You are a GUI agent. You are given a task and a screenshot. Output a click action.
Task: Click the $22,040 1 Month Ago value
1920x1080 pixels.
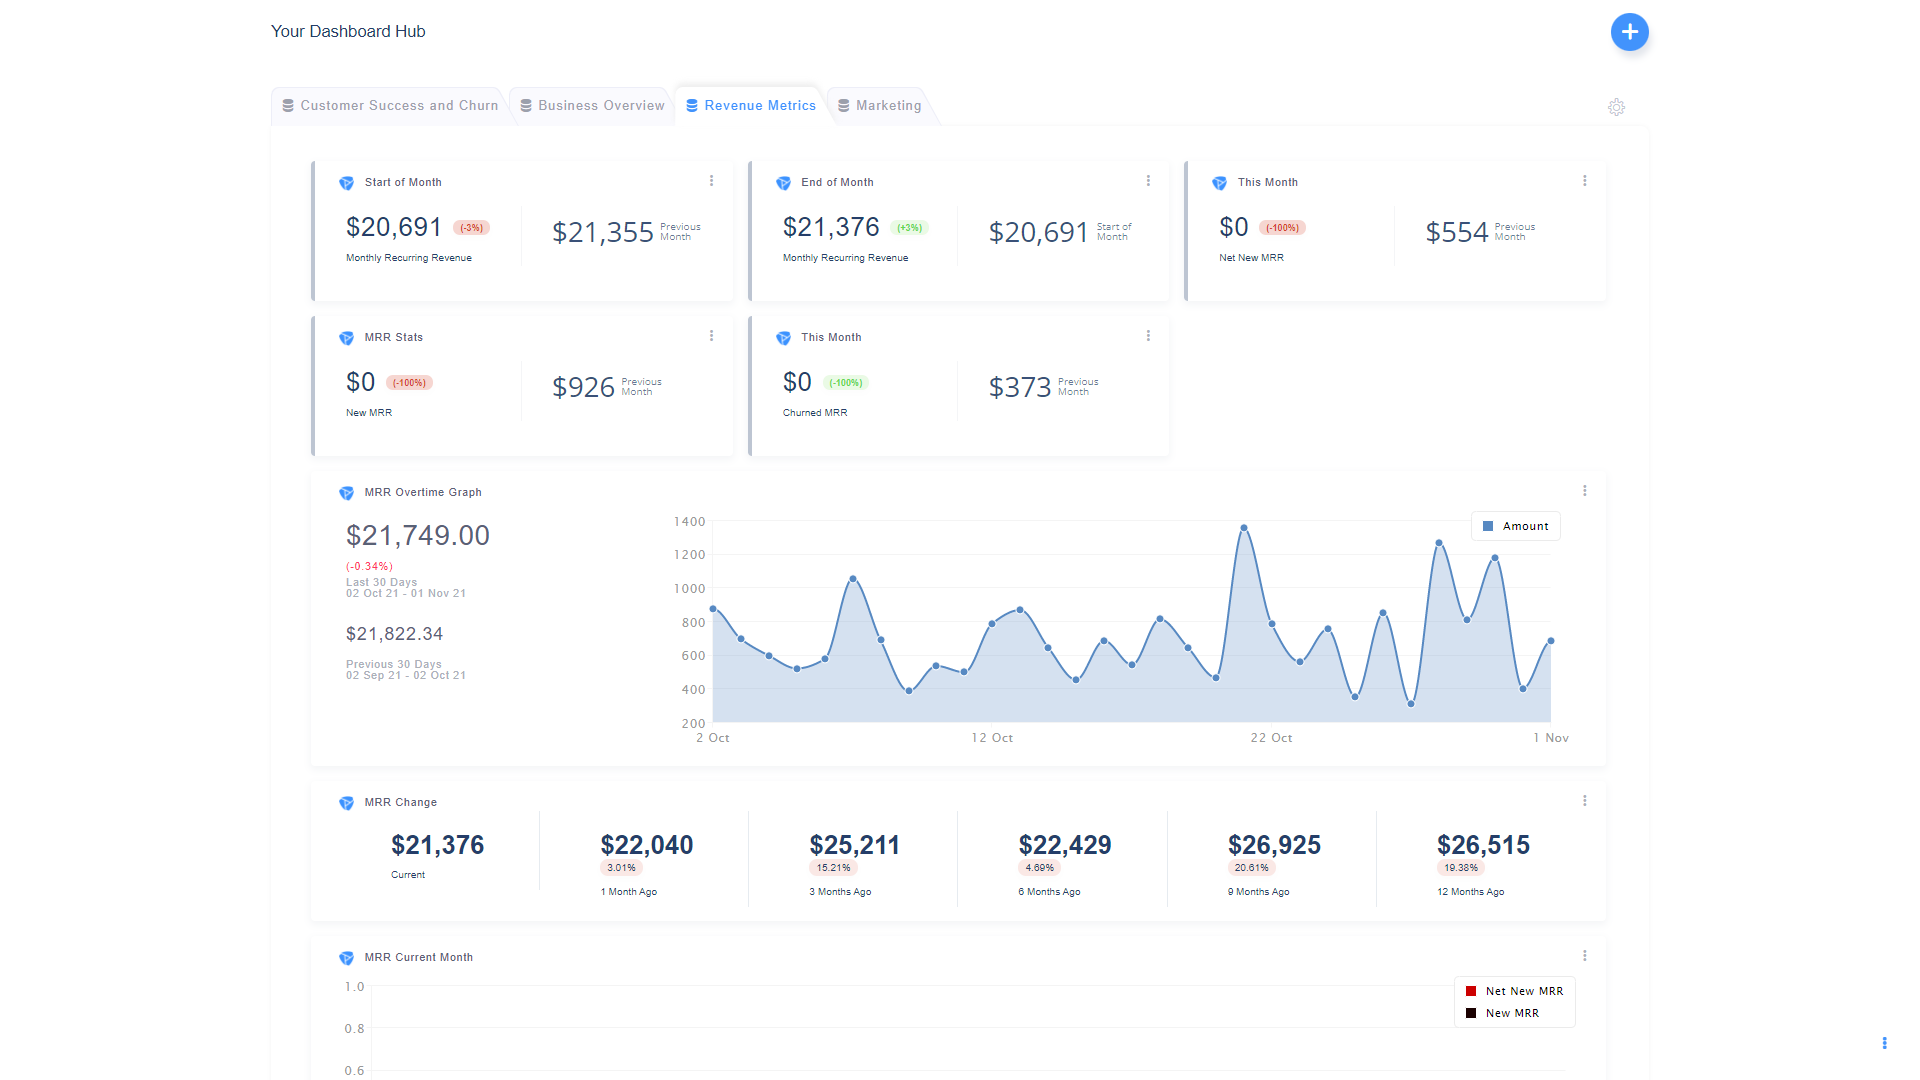pos(647,845)
